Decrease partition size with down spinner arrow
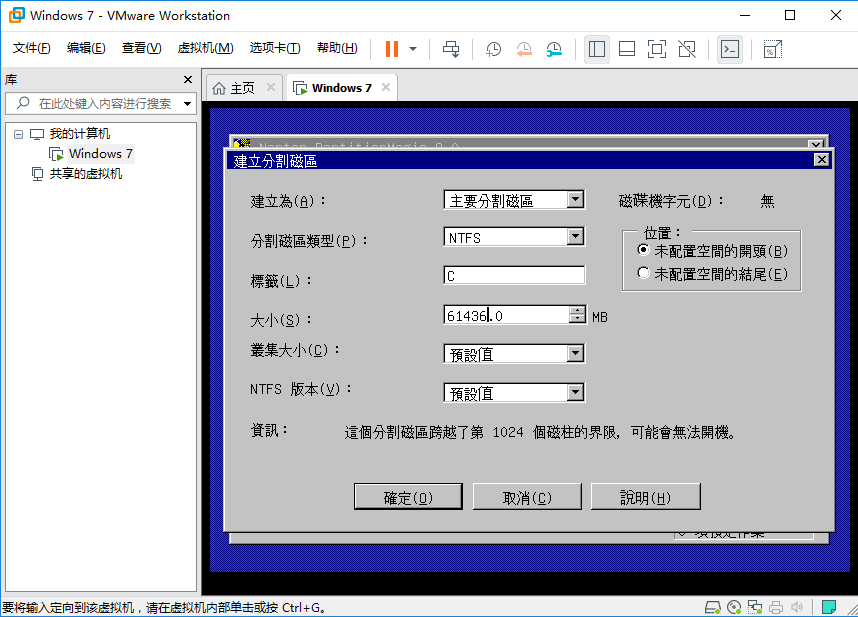The image size is (858, 617). click(577, 319)
